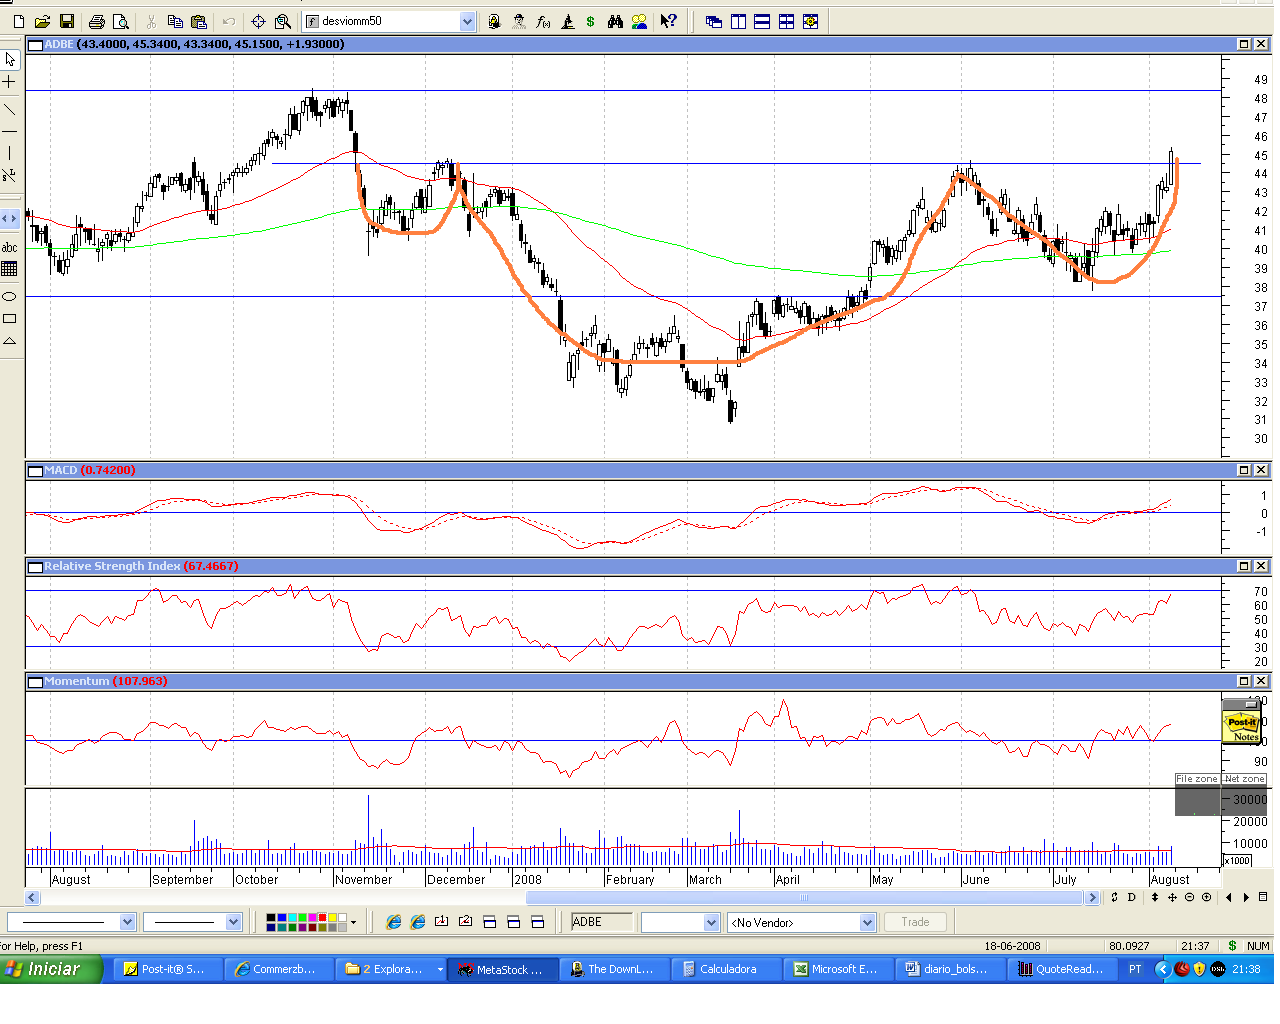Select the abc text tool
1280x1024 pixels.
pyautogui.click(x=10, y=247)
